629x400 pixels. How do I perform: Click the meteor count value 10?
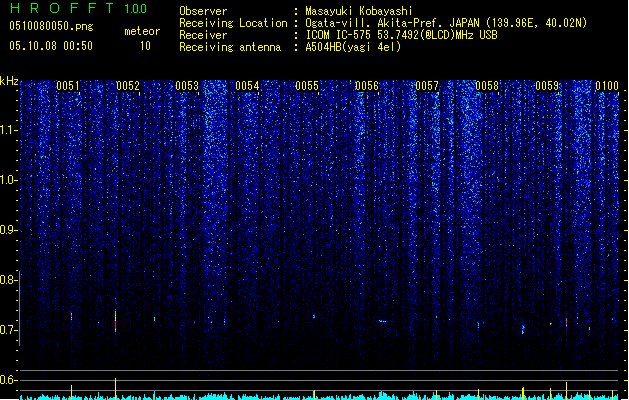tap(145, 46)
